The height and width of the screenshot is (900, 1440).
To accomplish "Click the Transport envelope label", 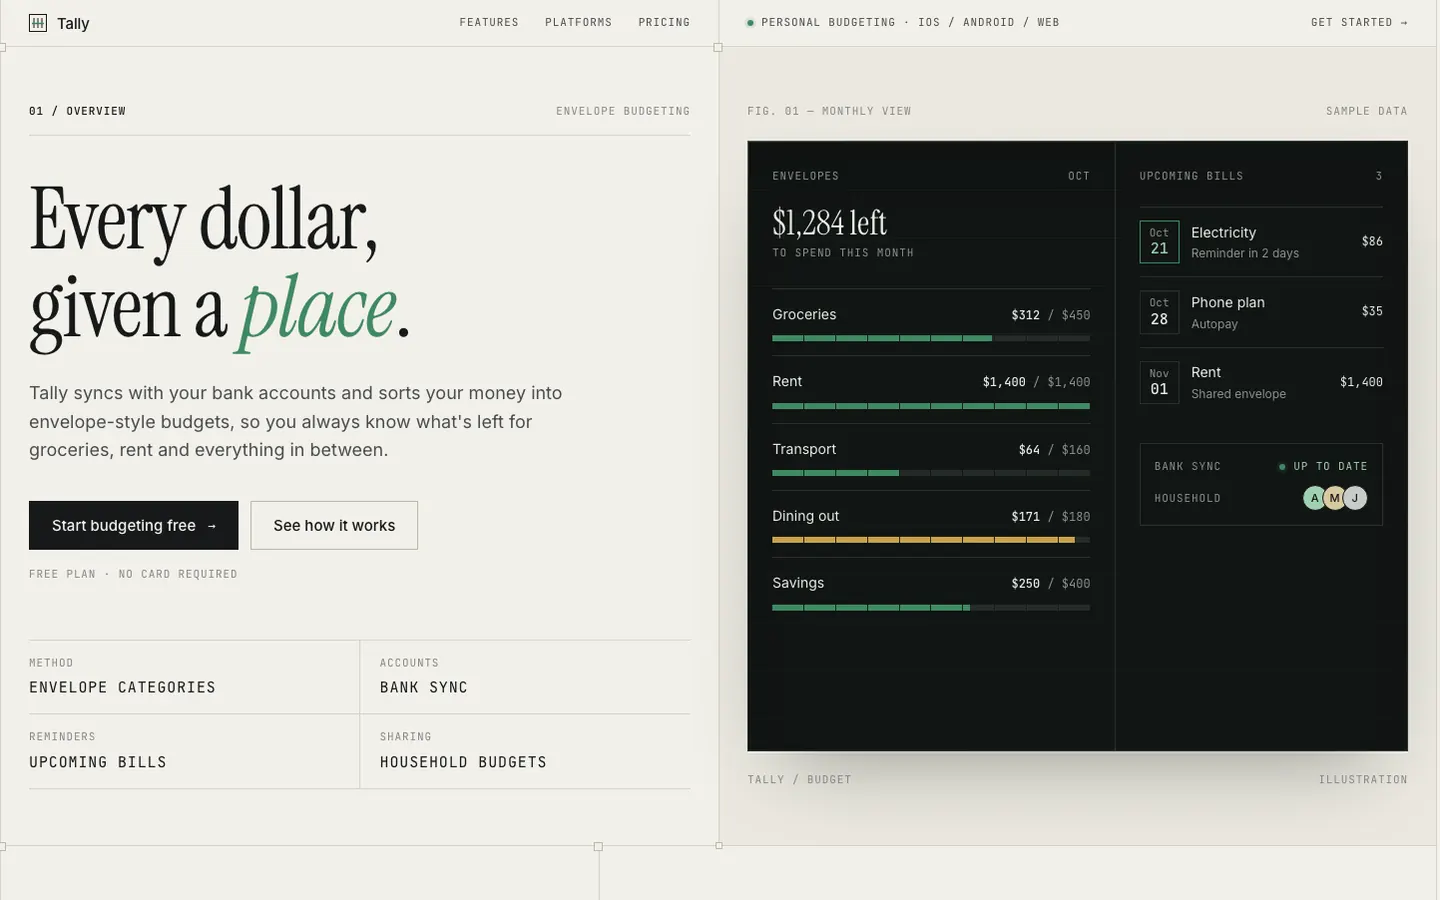I will [804, 449].
